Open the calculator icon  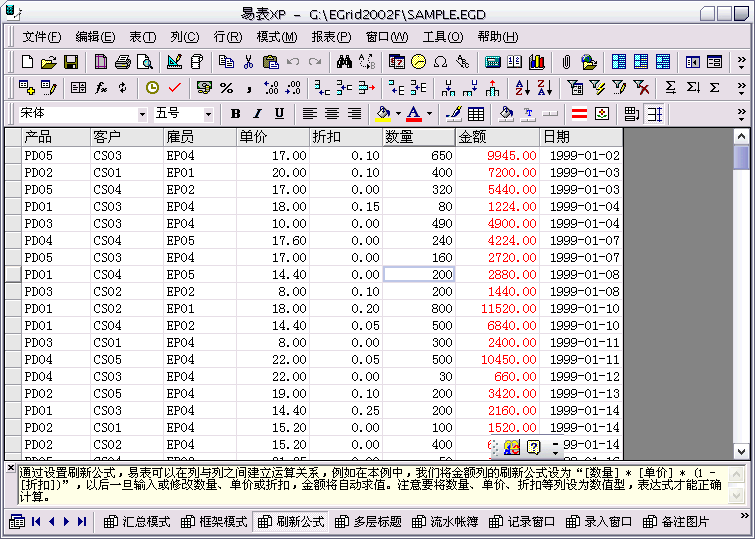(x=493, y=62)
